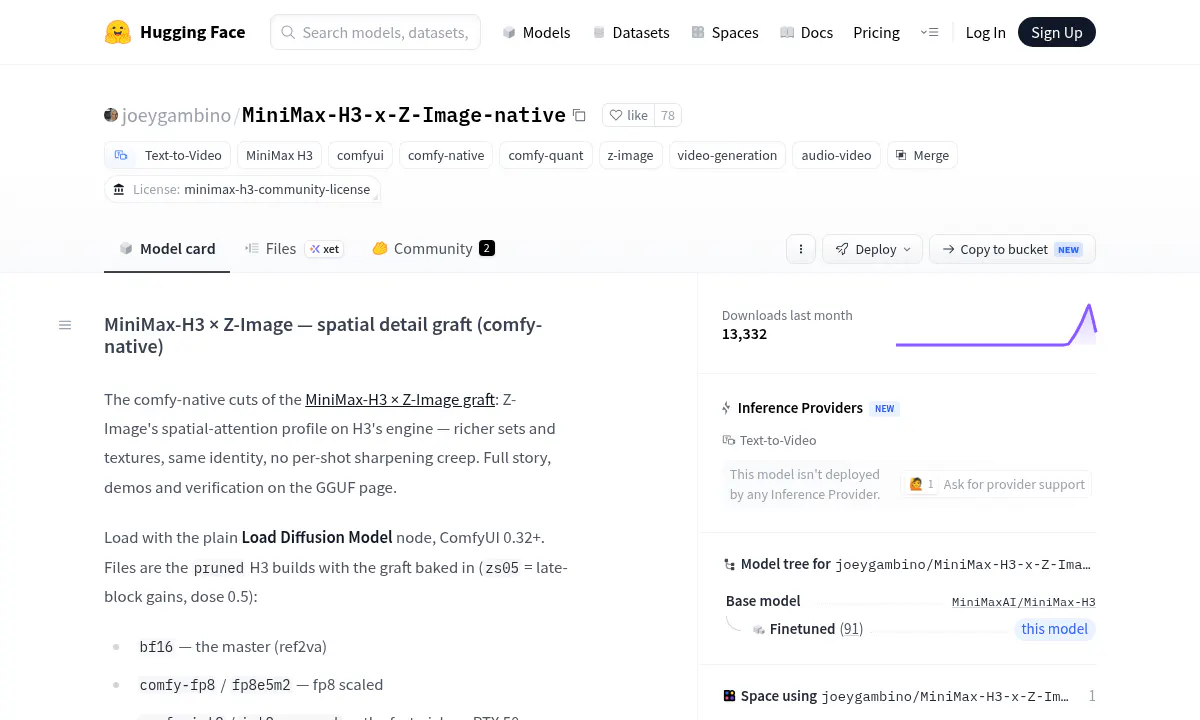Open the joeygambino profile link

tap(176, 115)
